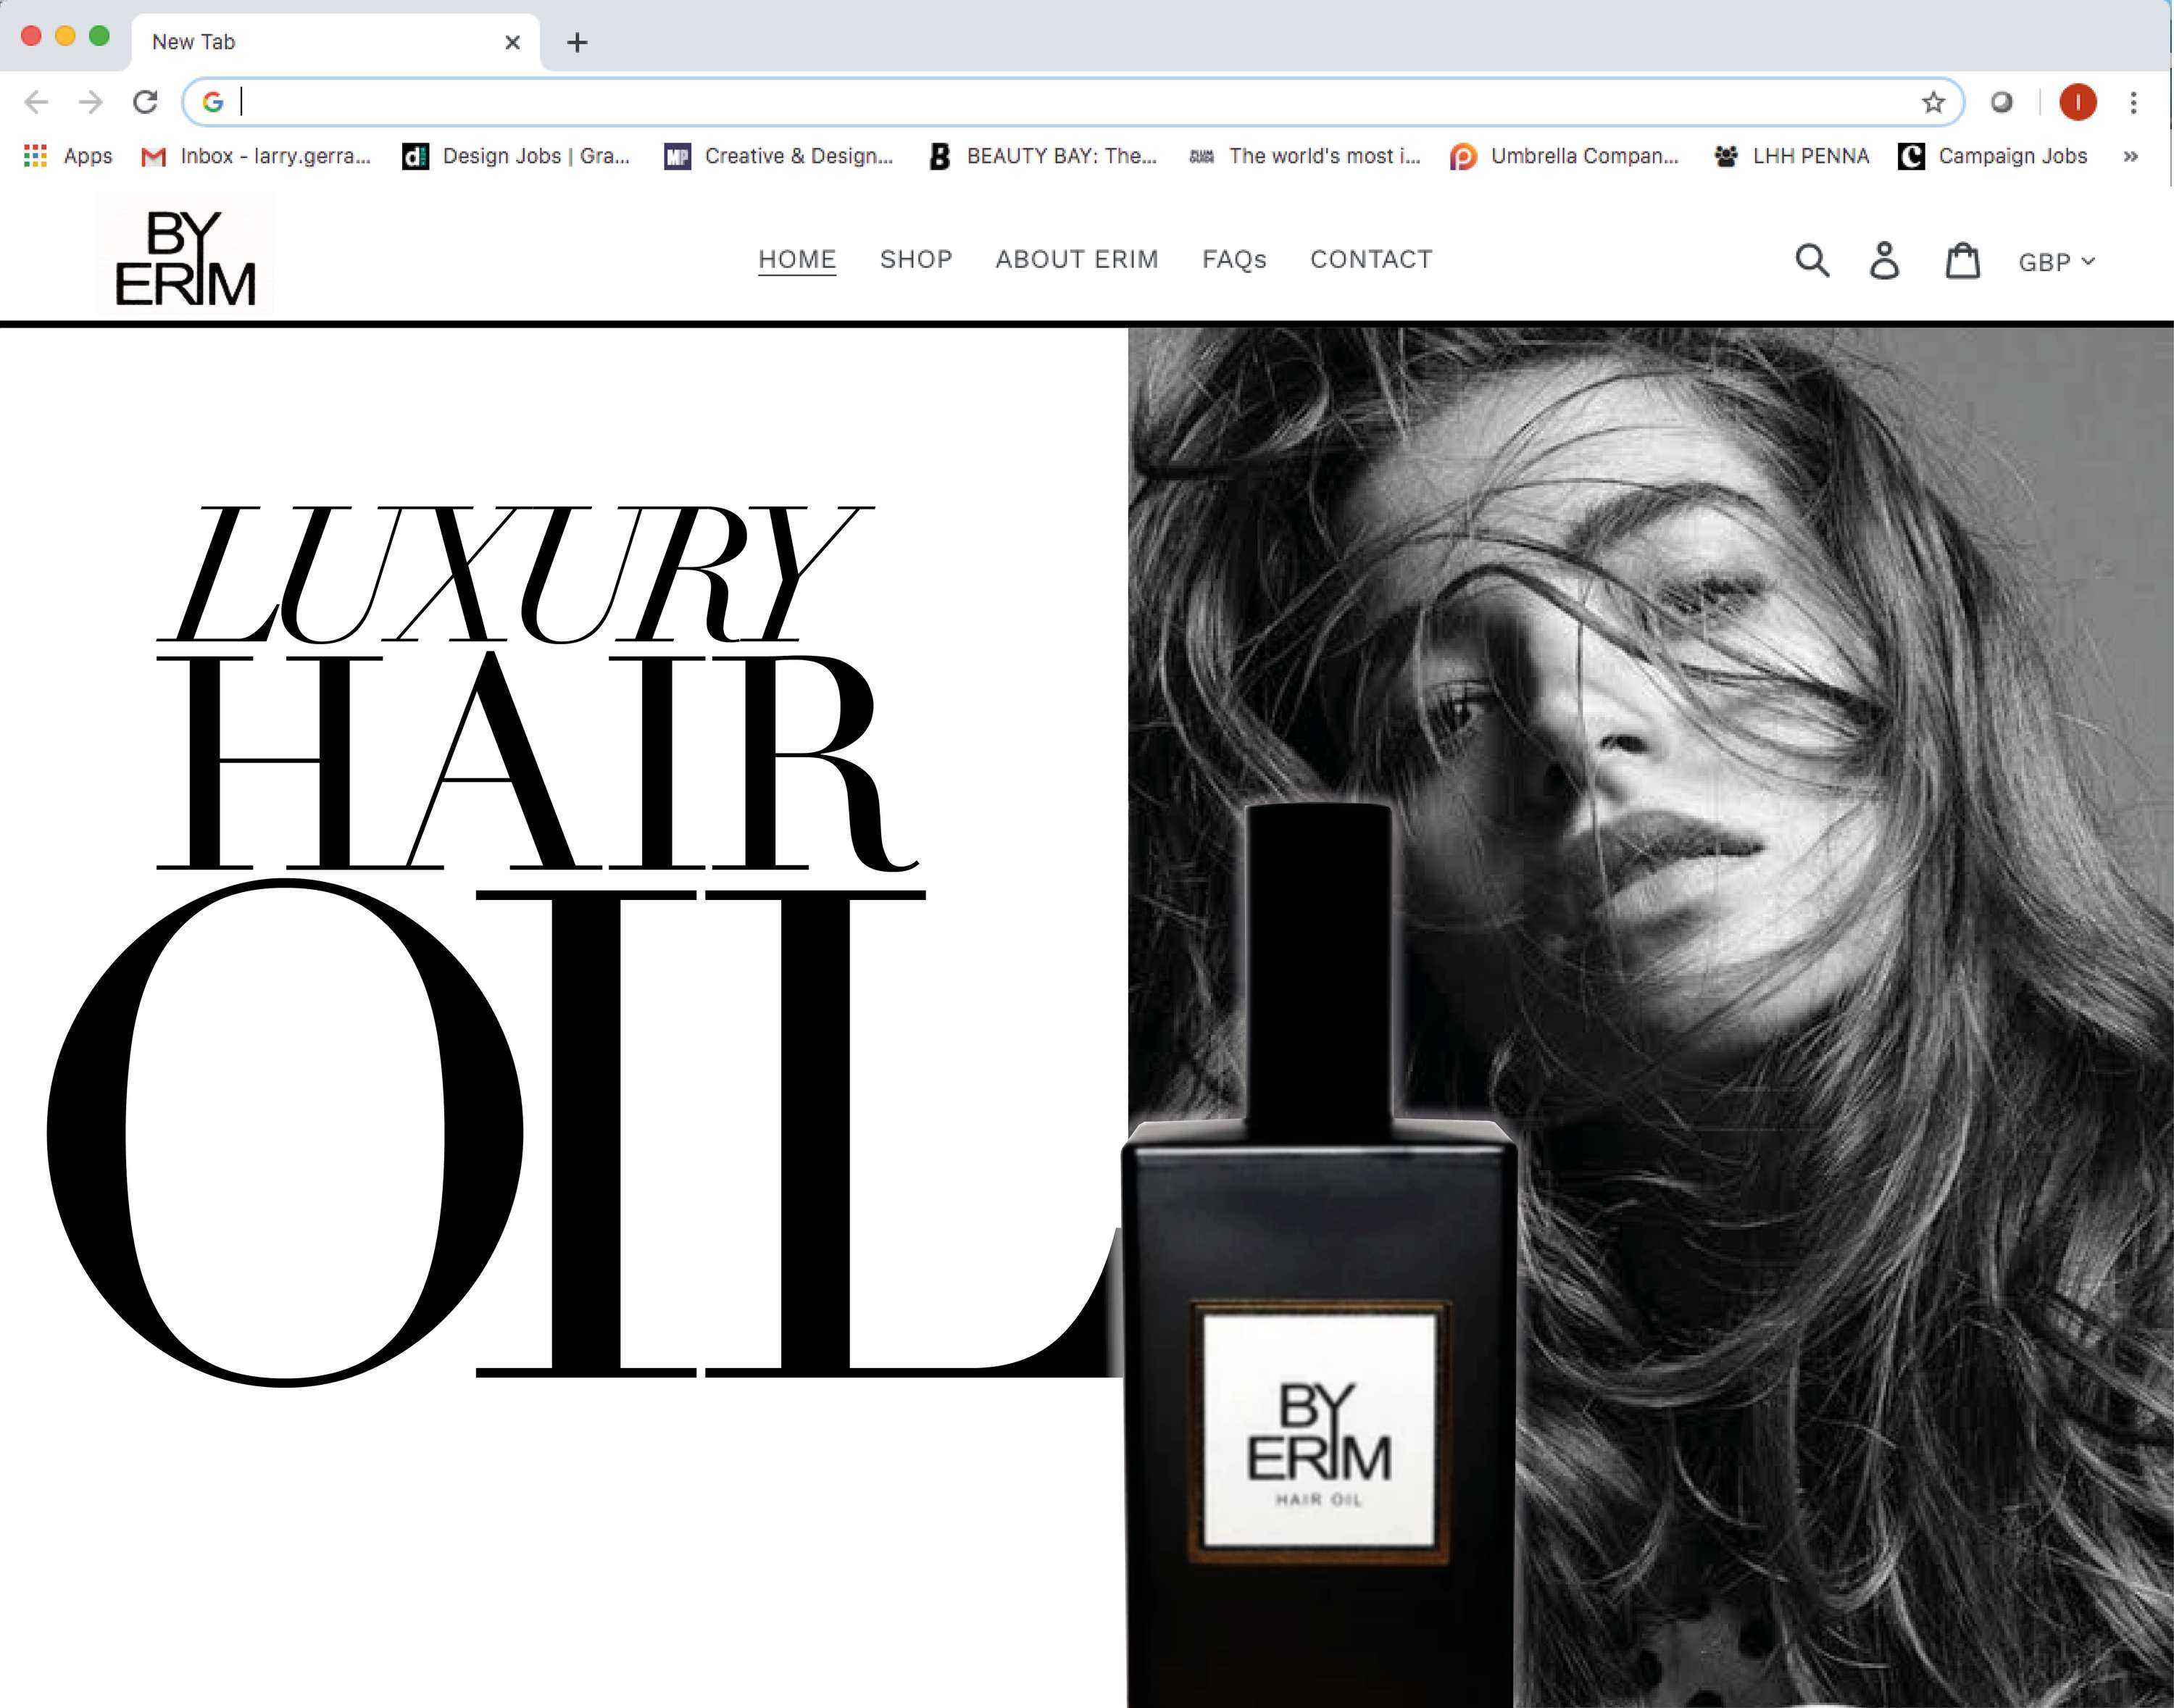Open a new browser tab
Image resolution: width=2174 pixels, height=1708 pixels.
[x=577, y=42]
